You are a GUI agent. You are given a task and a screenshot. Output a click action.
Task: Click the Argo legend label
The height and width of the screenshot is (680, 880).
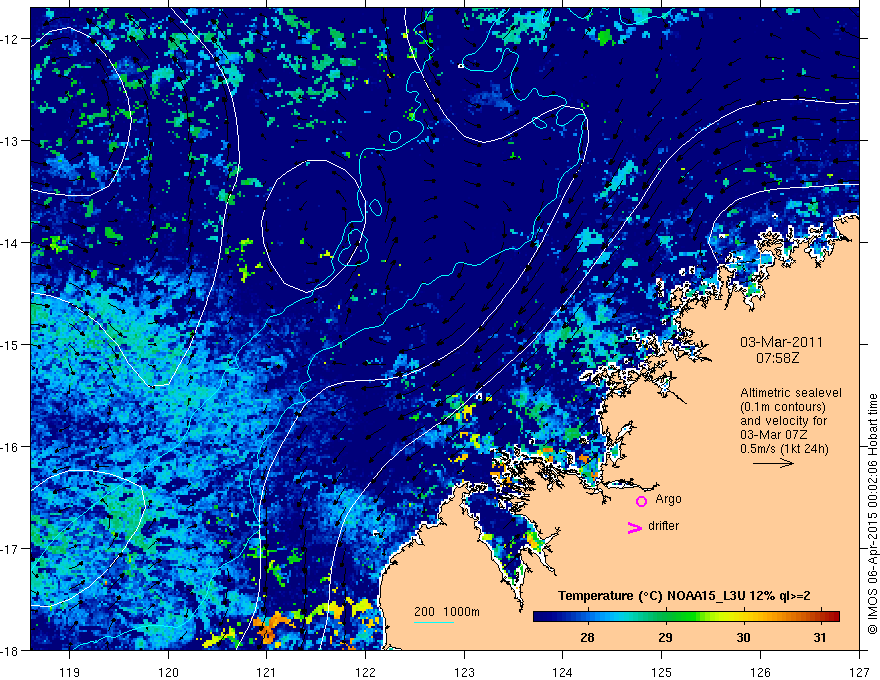[x=668, y=499]
